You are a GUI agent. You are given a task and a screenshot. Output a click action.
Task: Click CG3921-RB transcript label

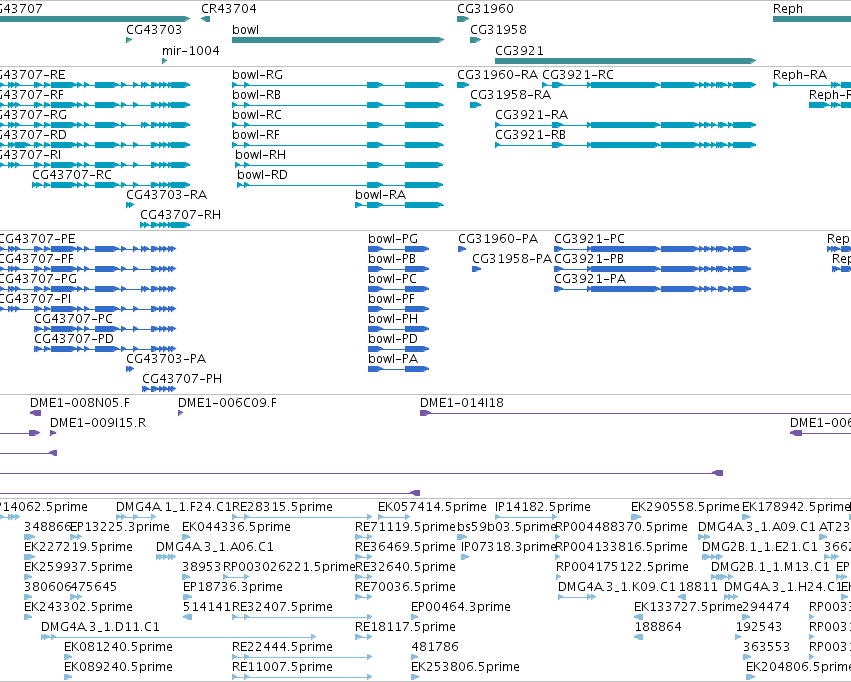[530, 135]
